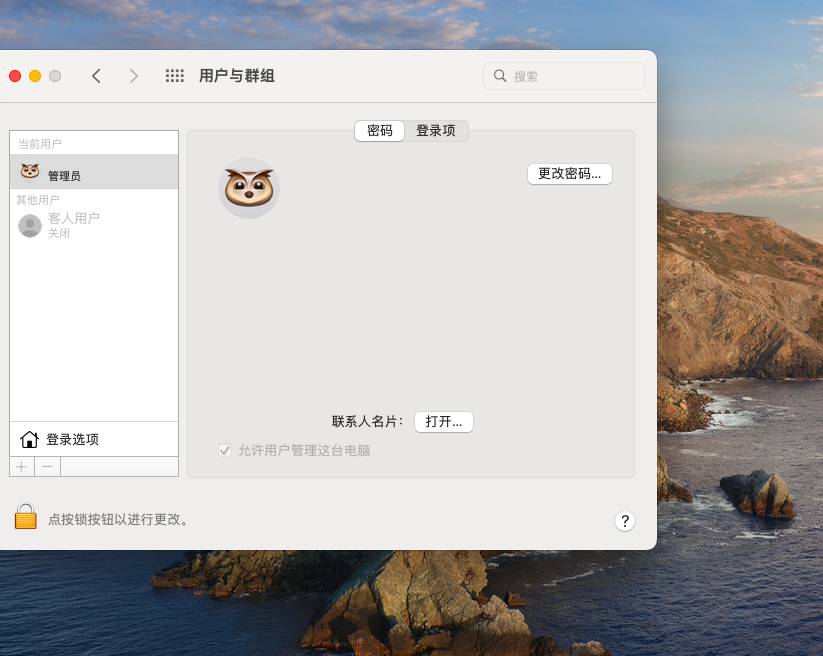Image resolution: width=823 pixels, height=656 pixels.
Task: Open contact card with 打开... button
Action: 444,422
